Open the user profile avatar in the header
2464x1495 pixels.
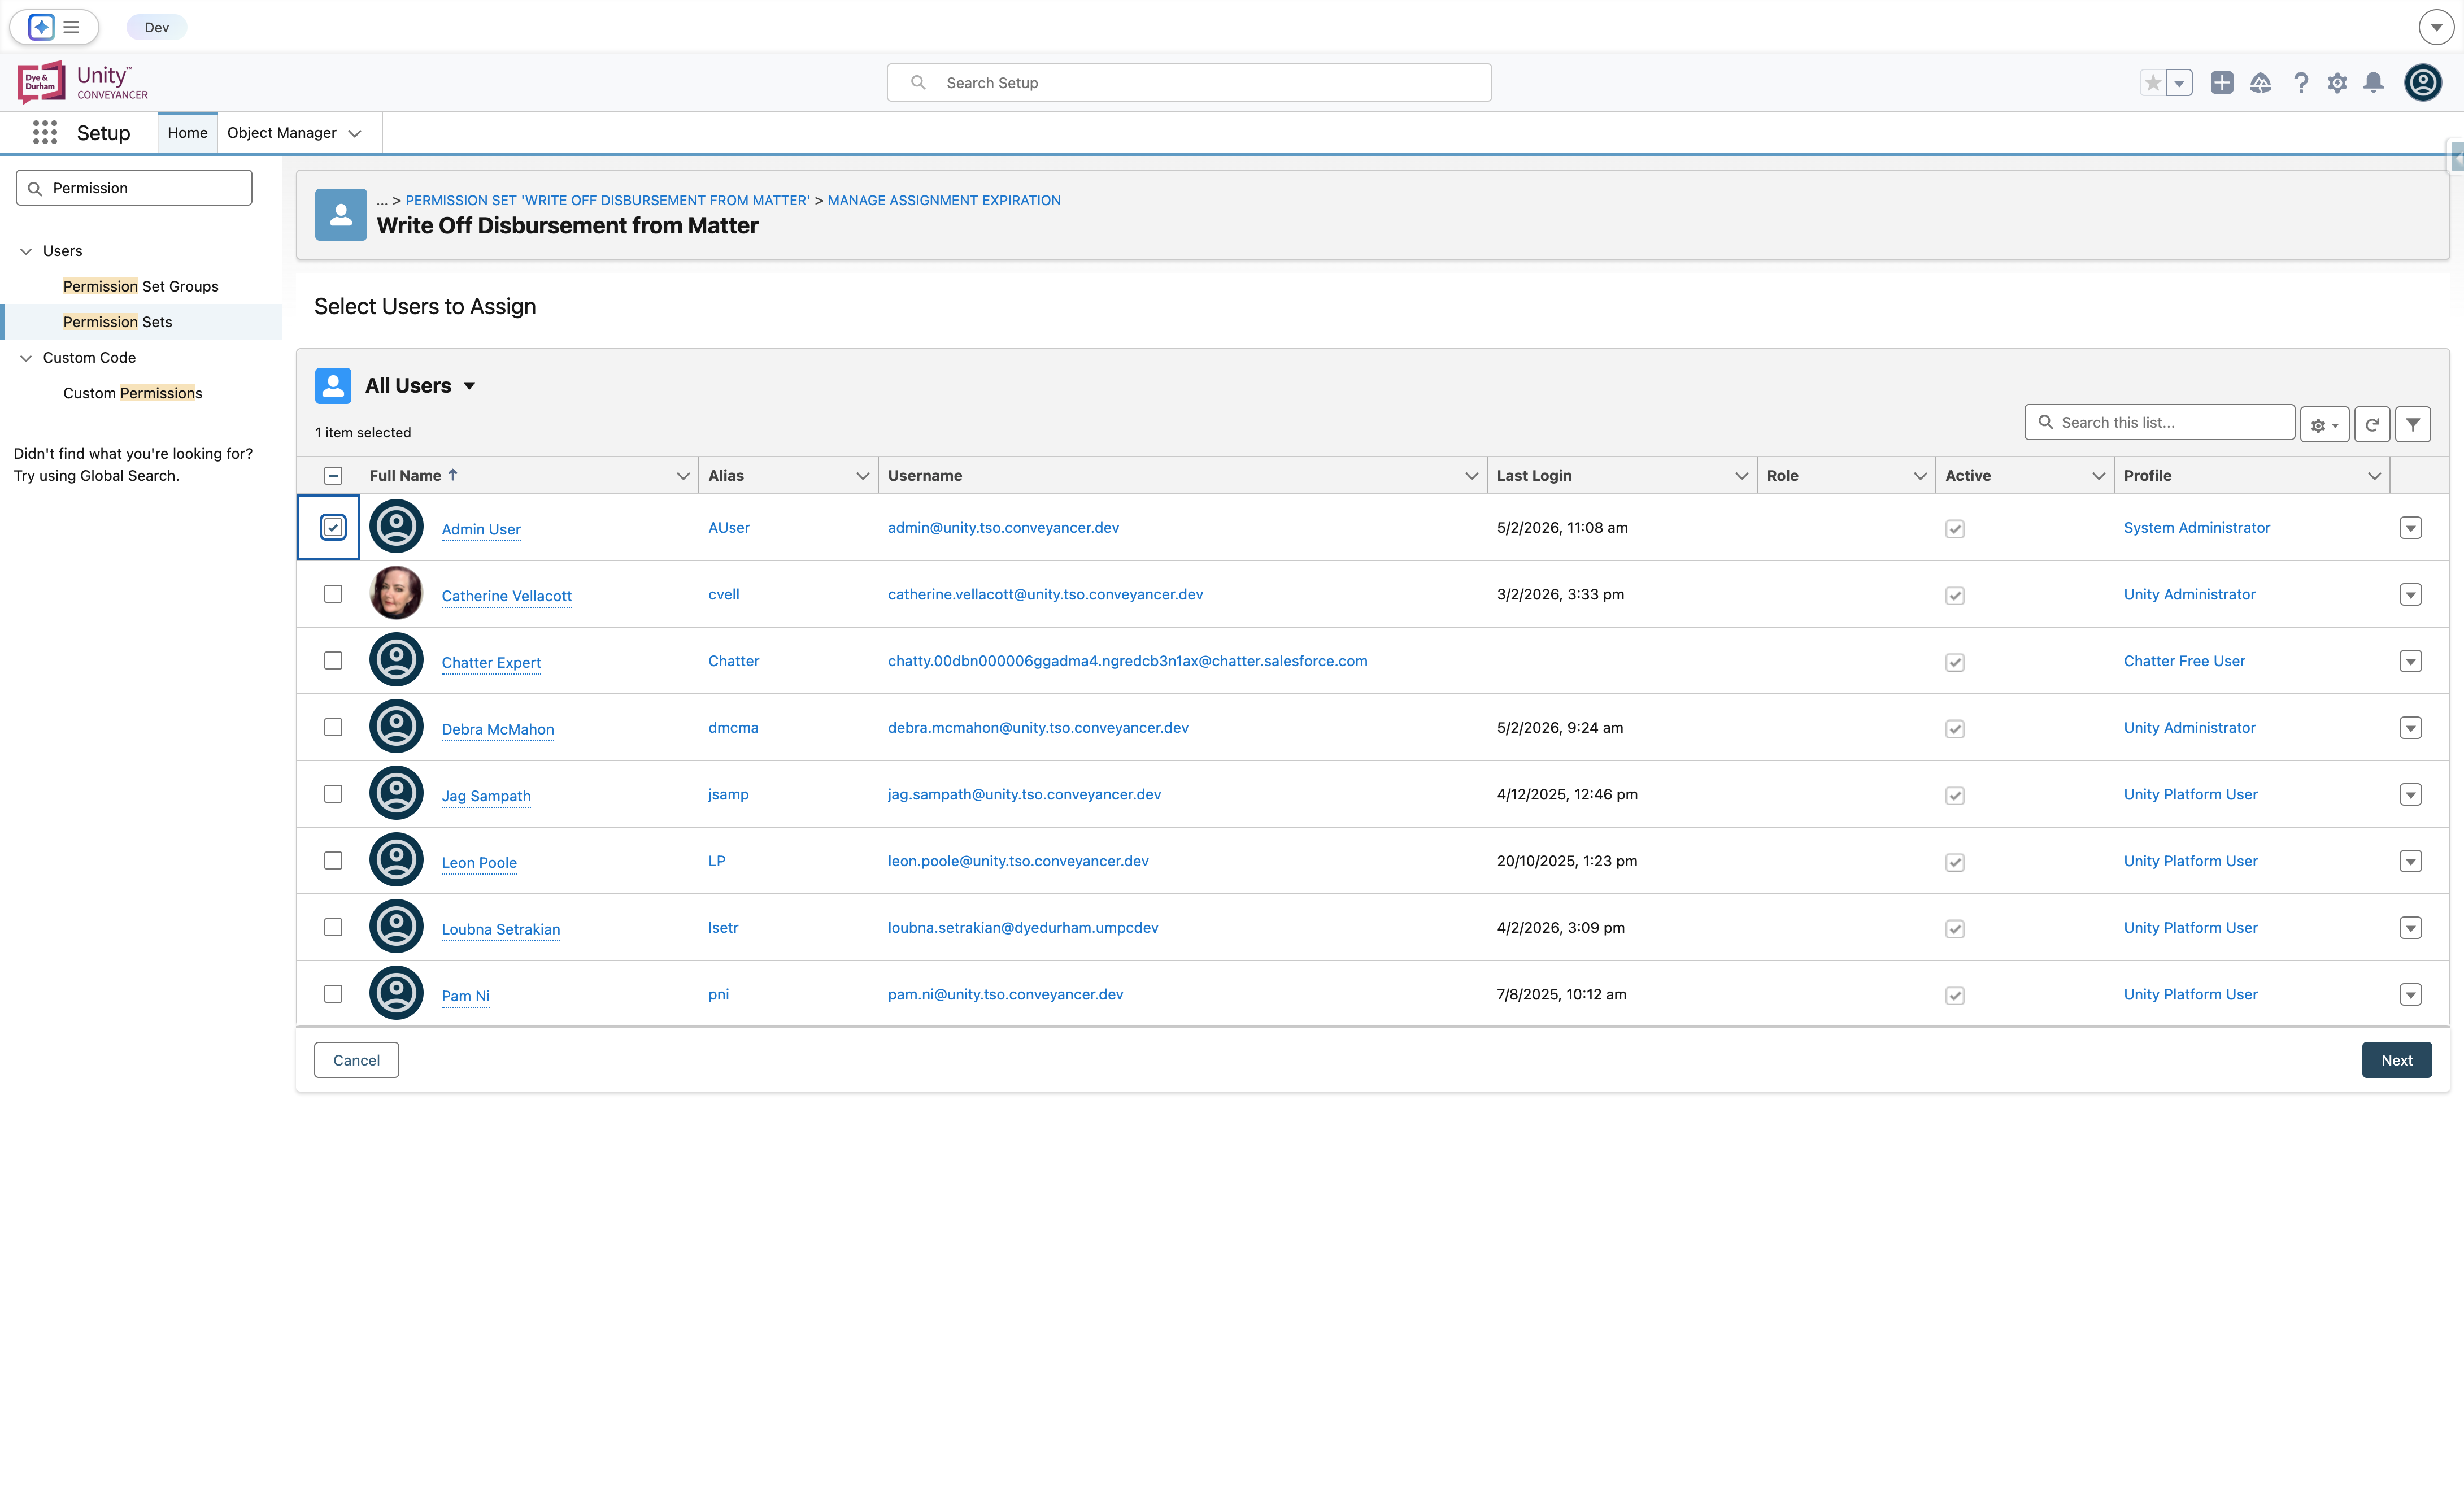coord(2422,83)
